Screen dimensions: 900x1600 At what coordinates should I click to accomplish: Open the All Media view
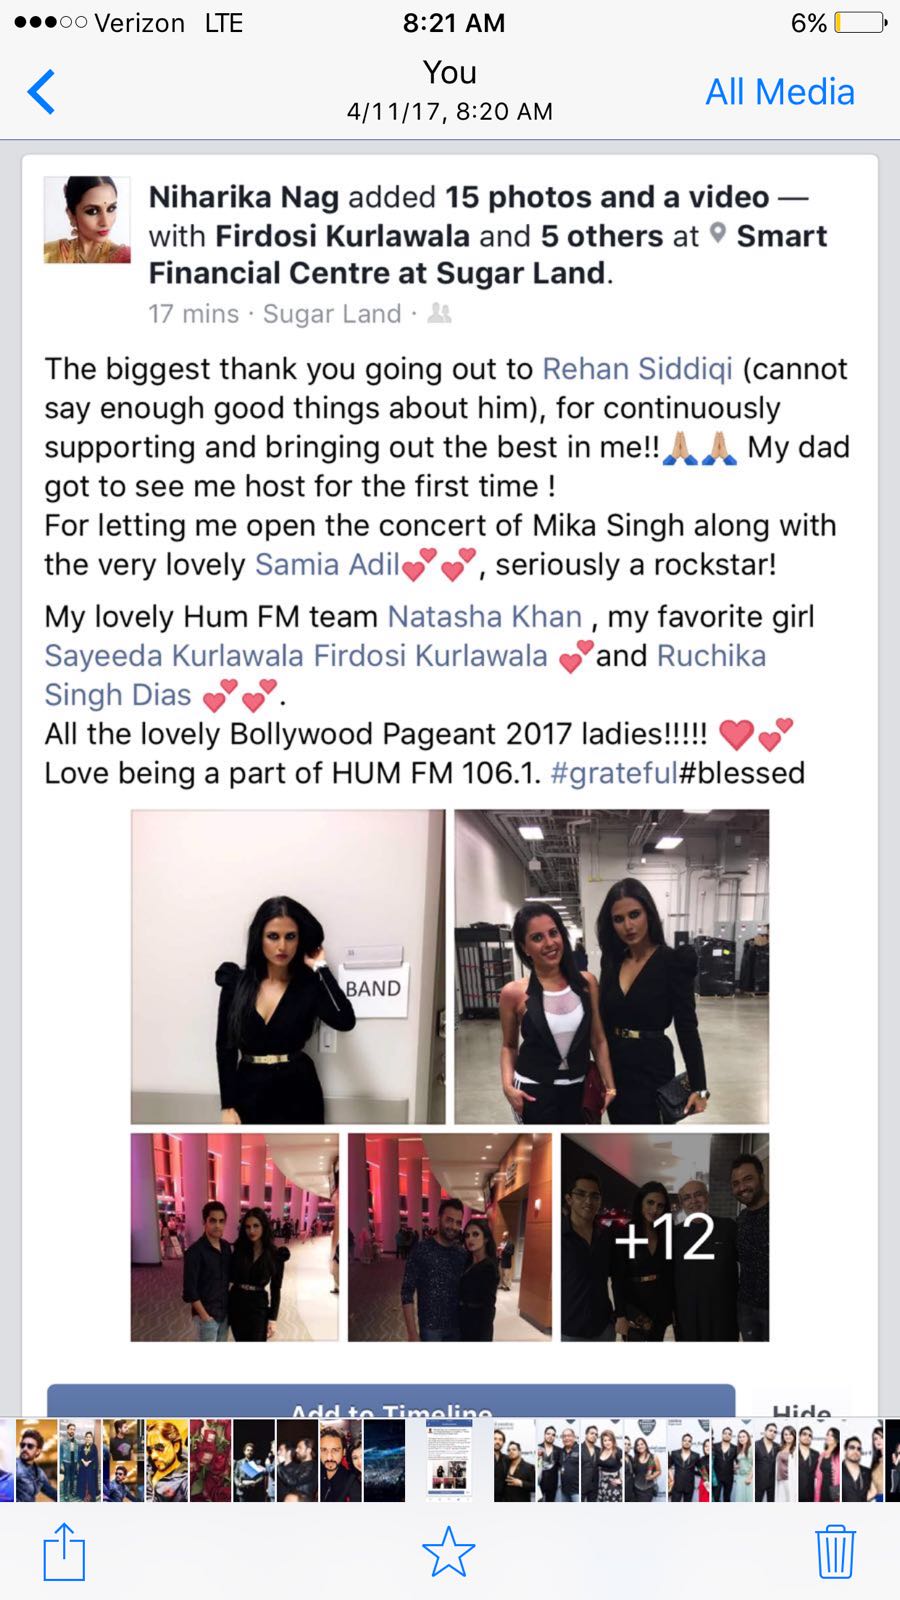click(x=780, y=92)
